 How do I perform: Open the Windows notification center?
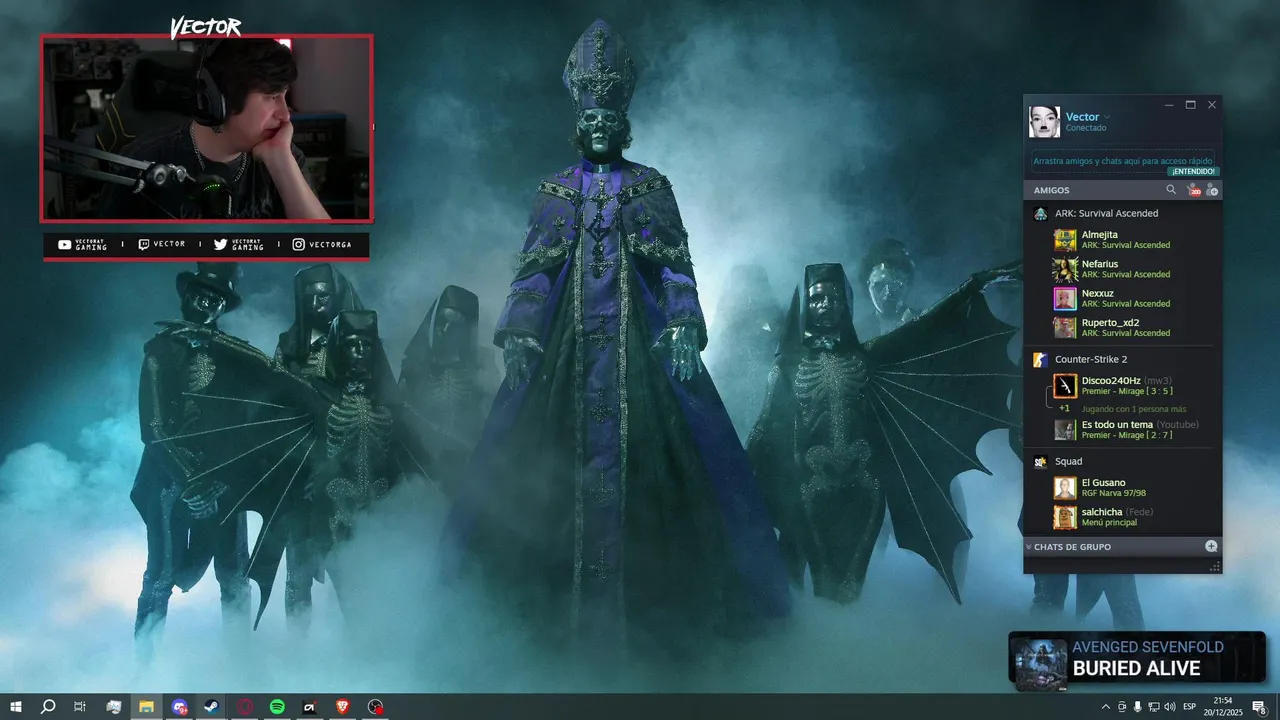(x=1259, y=707)
